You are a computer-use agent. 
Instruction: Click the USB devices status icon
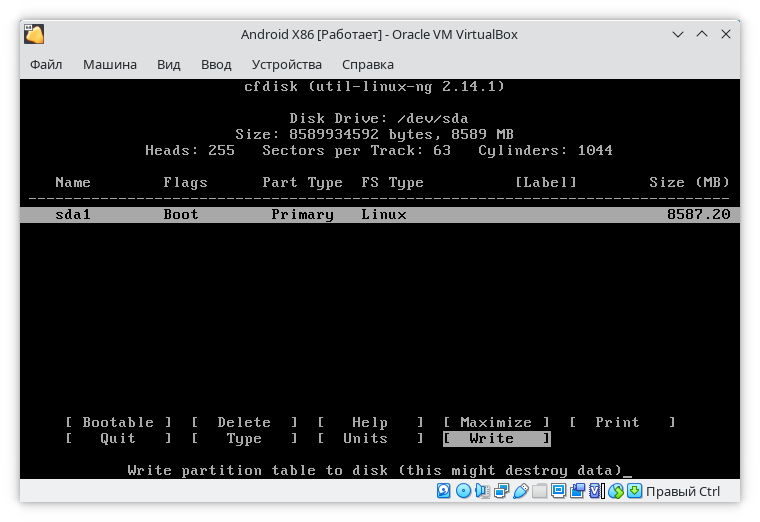(521, 491)
